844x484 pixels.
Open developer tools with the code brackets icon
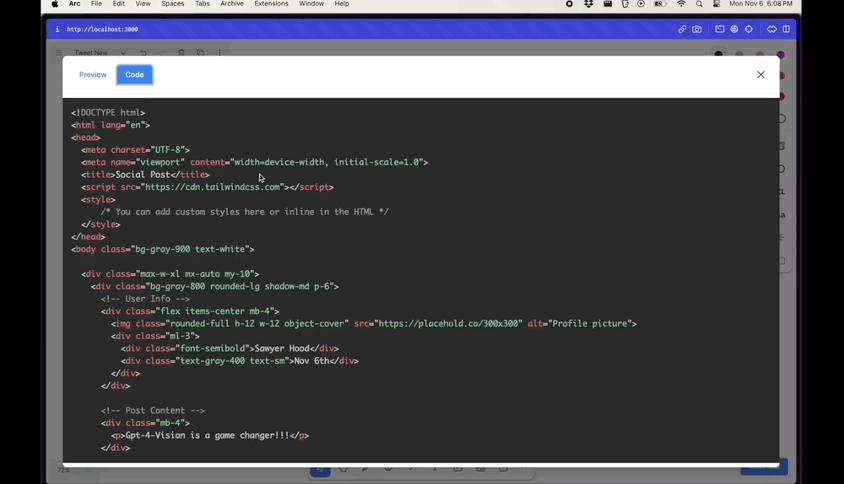[771, 29]
